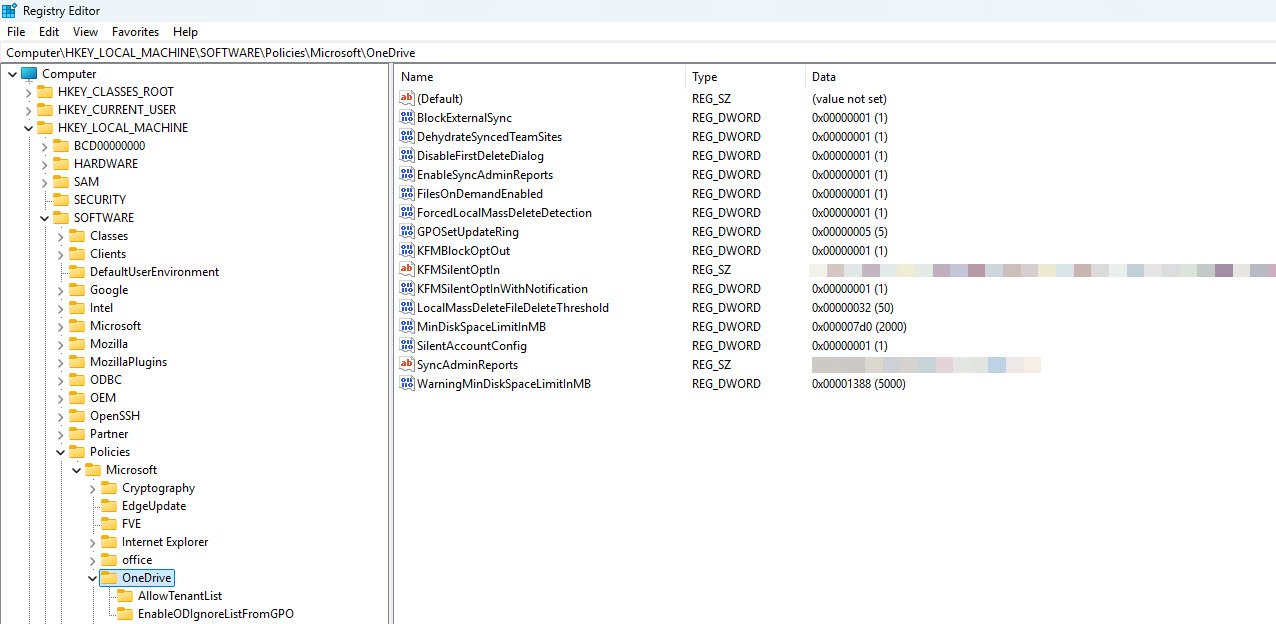1276x624 pixels.
Task: Click the Computer icon in tree
Action: [29, 74]
